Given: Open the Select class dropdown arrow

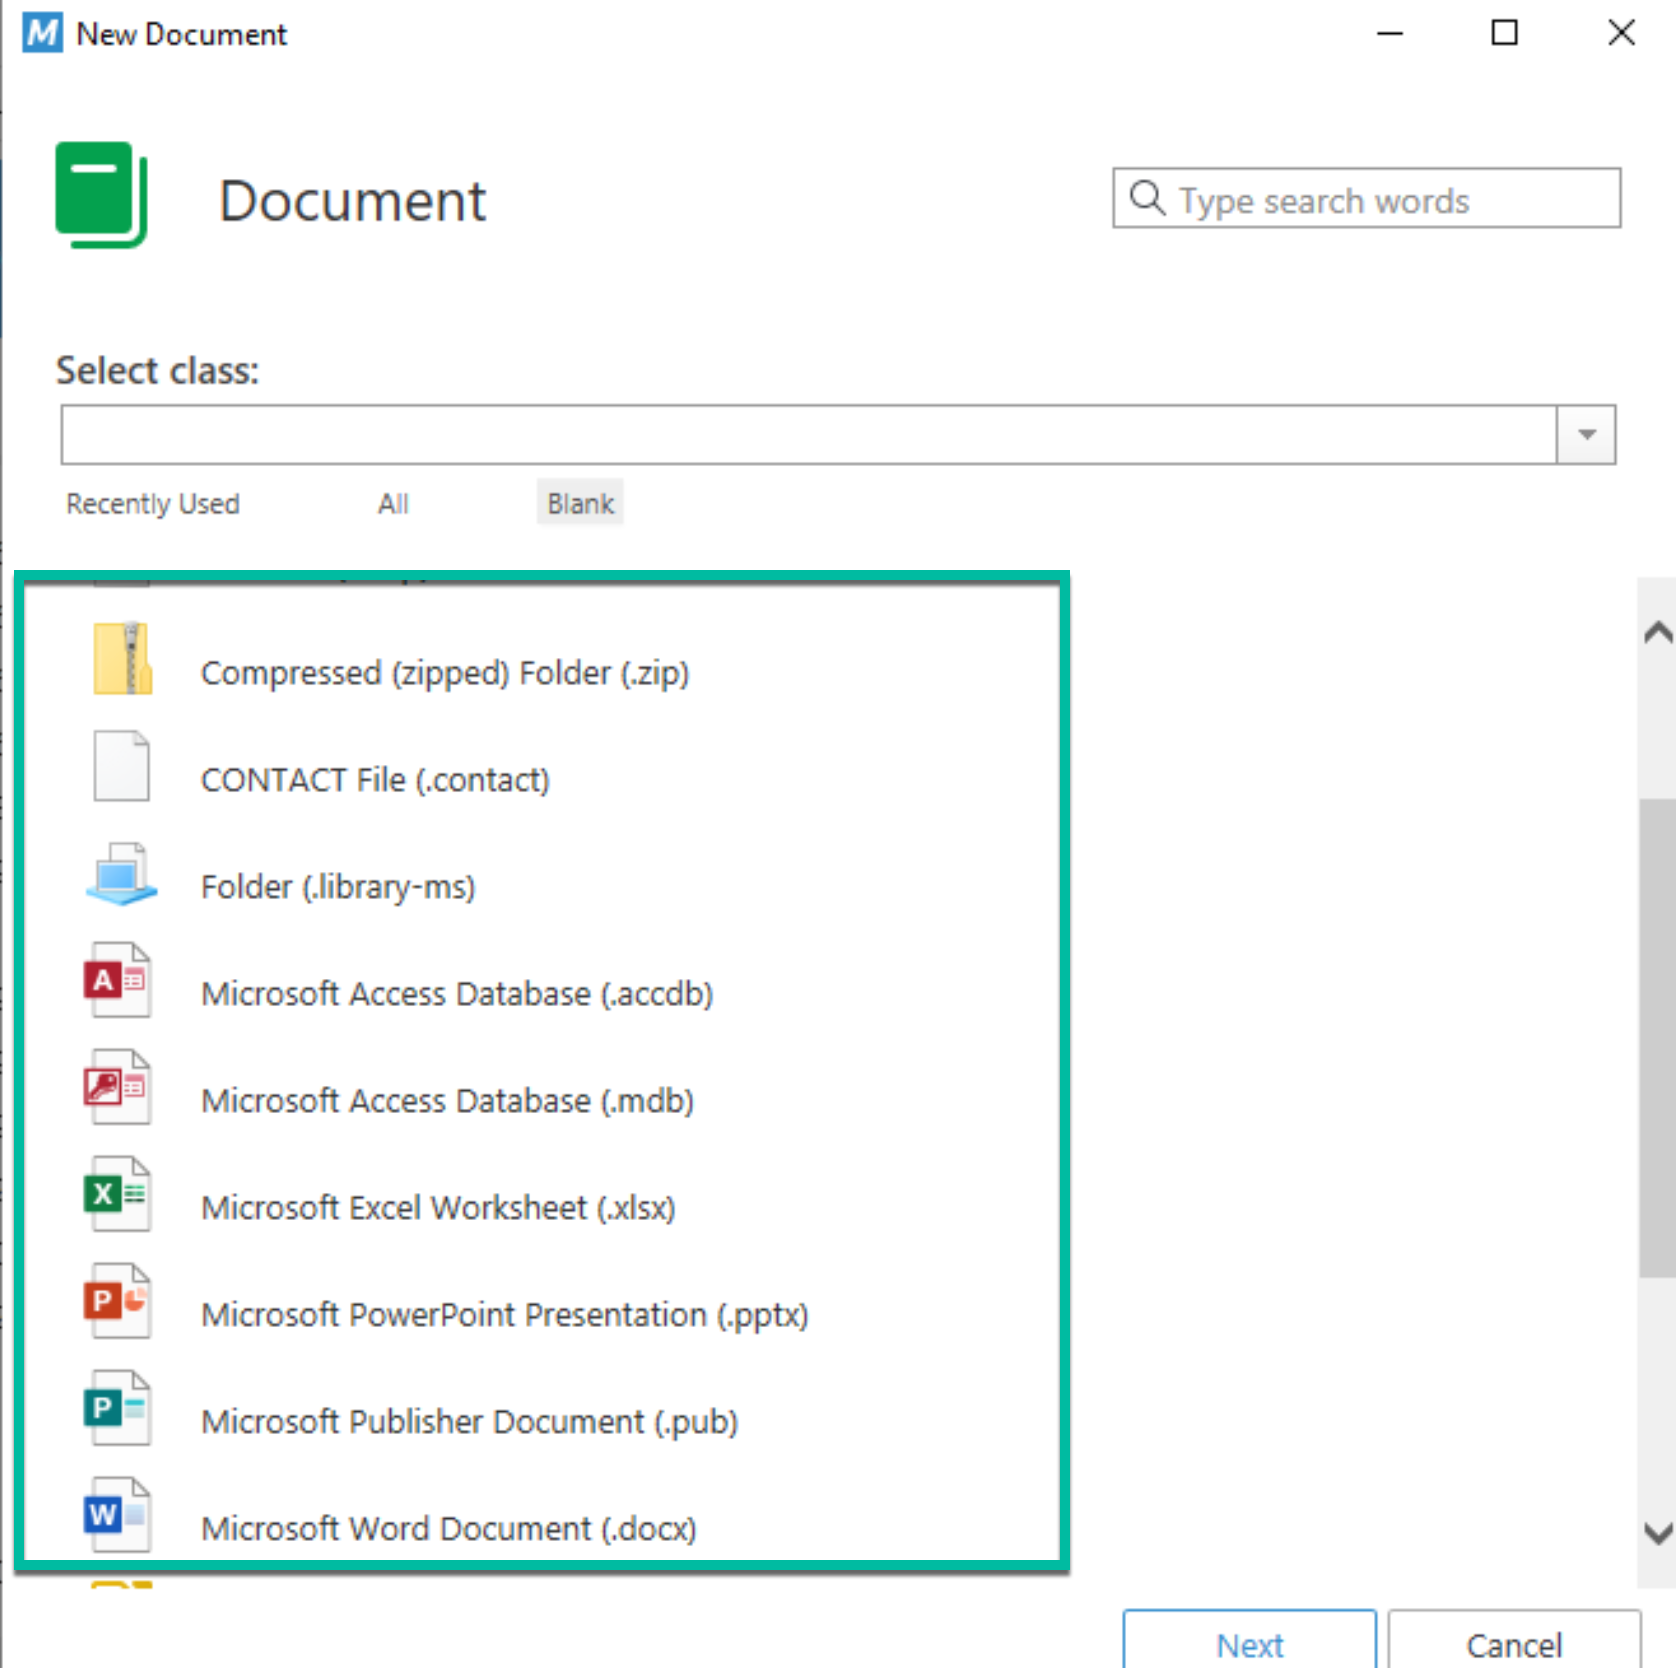Looking at the screenshot, I should point(1586,435).
